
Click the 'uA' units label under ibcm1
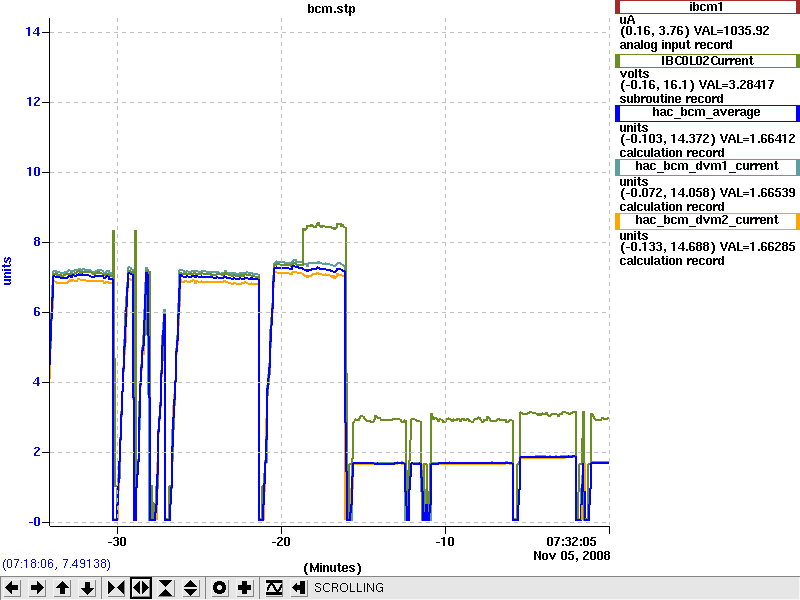click(627, 20)
